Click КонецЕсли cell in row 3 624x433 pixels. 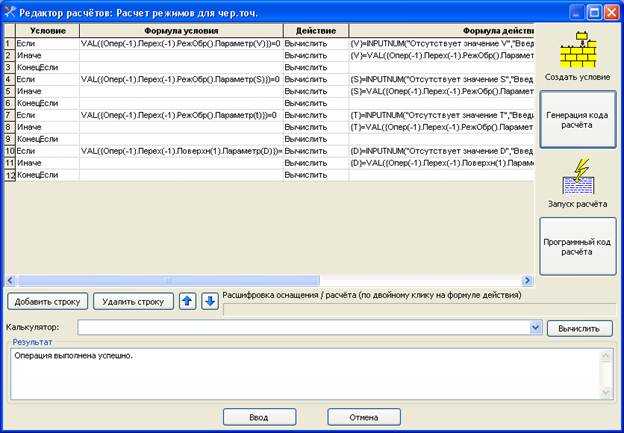click(47, 67)
